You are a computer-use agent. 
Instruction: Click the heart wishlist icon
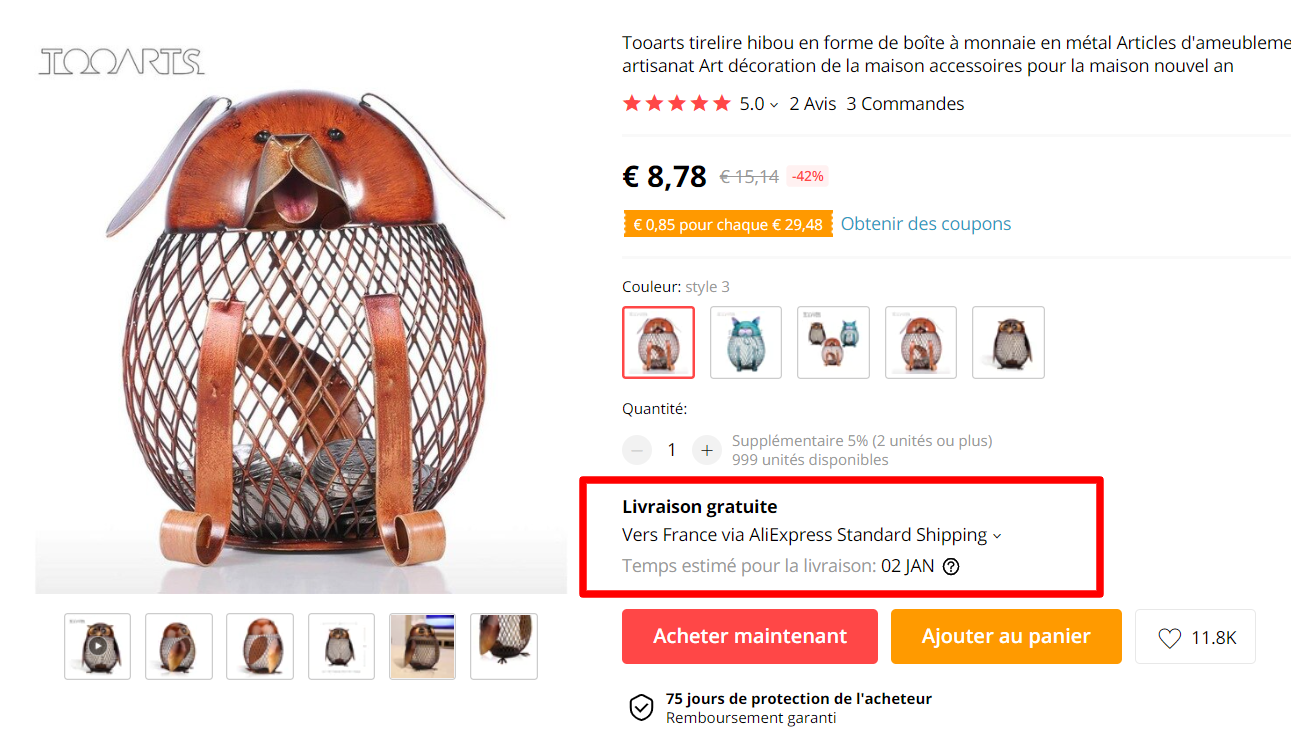pyautogui.click(x=1170, y=638)
